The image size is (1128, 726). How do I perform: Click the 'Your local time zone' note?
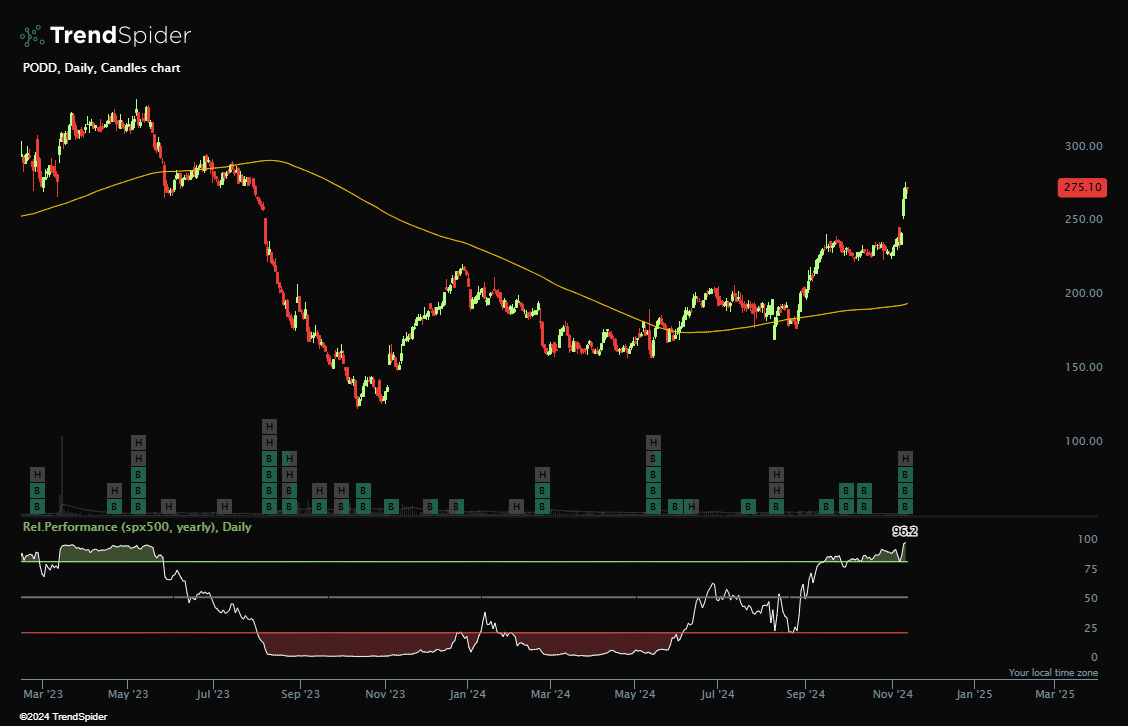1053,673
